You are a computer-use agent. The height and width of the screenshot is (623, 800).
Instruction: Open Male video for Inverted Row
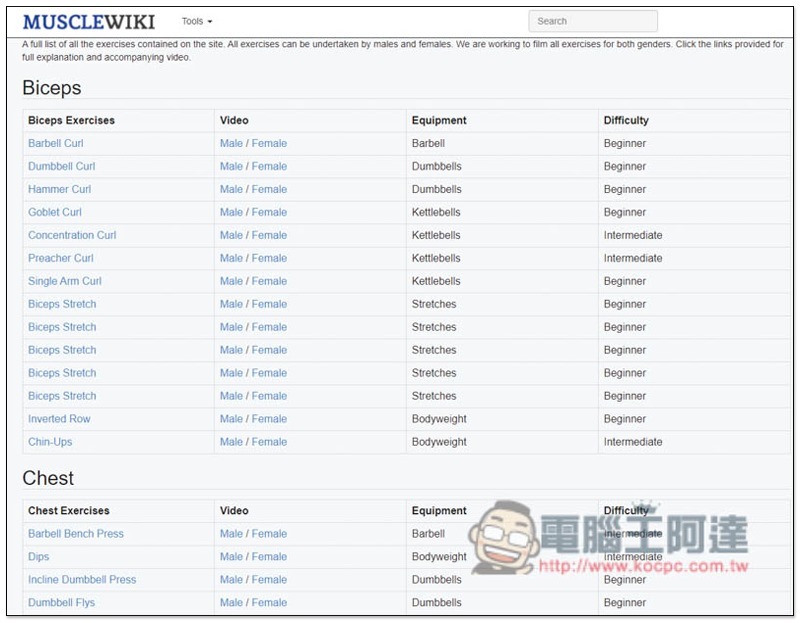[231, 419]
